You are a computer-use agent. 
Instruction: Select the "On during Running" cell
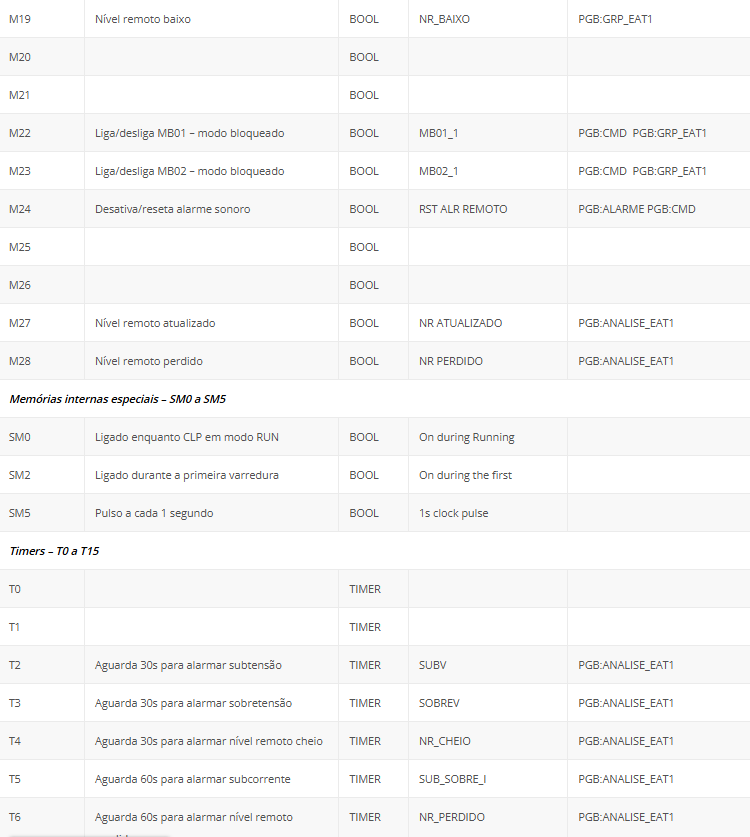(467, 437)
